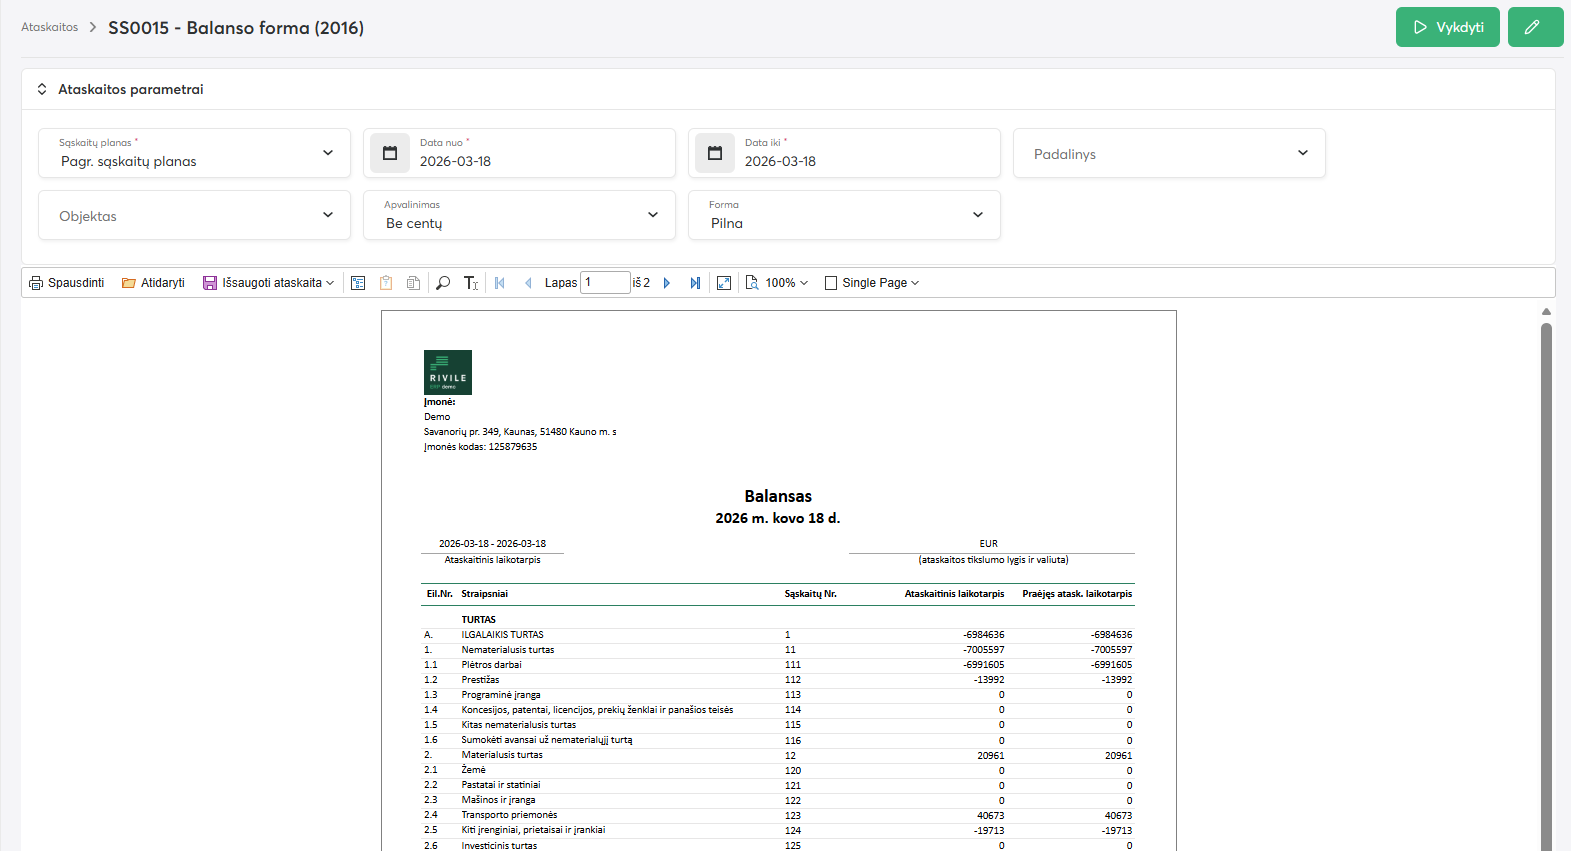Click the green Vykdyti run button
Image resolution: width=1571 pixels, height=851 pixels.
tap(1447, 27)
